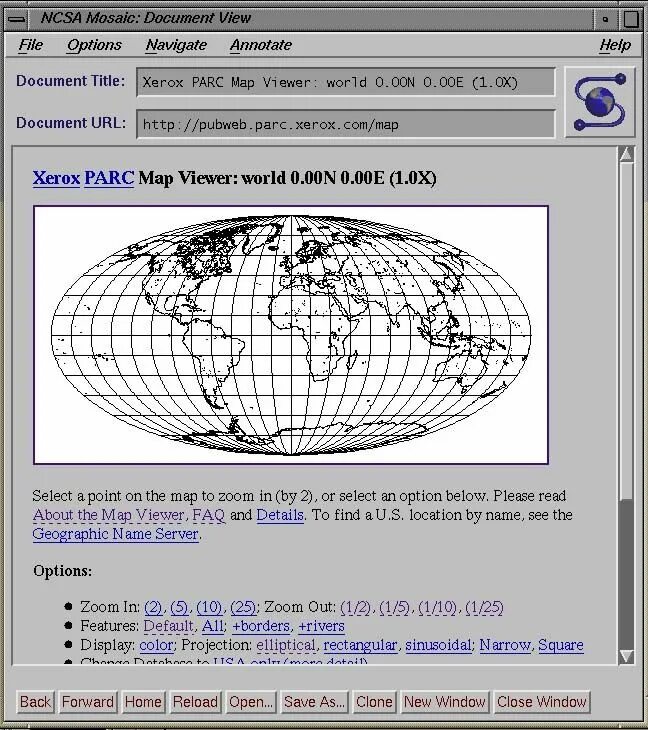This screenshot has height=730, width=648.
Task: Click the maximize button in title bar
Action: 631,19
